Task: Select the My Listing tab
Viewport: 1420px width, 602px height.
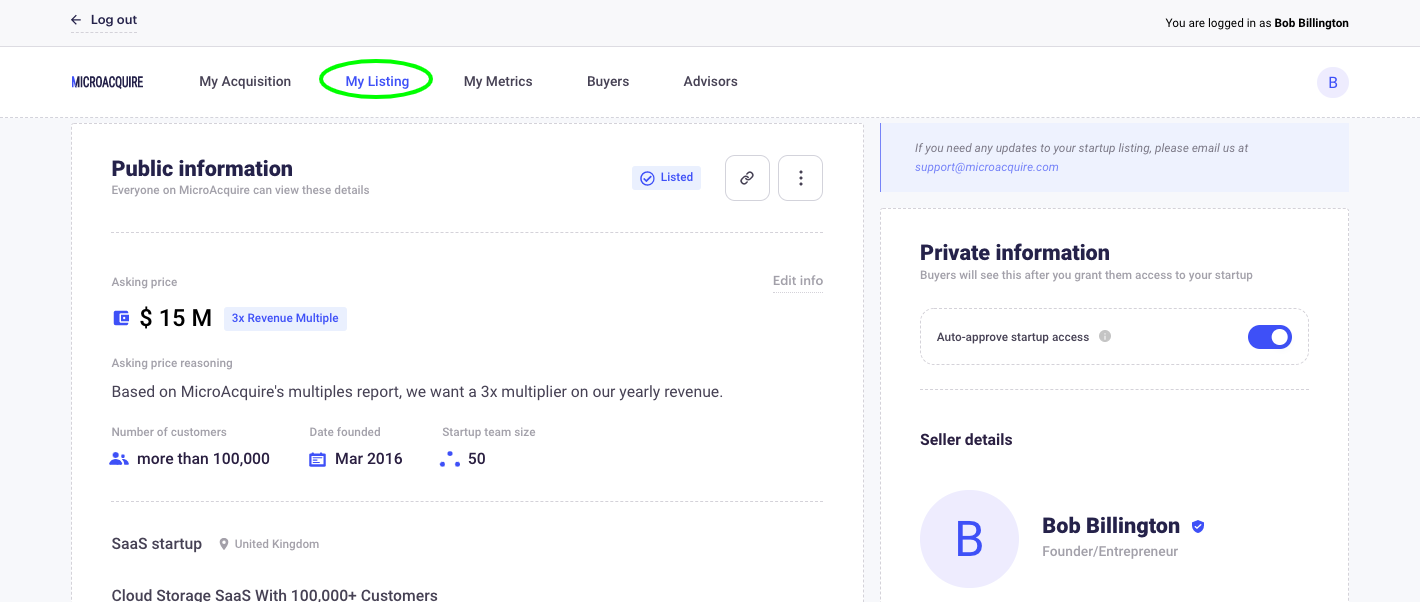Action: click(x=377, y=82)
